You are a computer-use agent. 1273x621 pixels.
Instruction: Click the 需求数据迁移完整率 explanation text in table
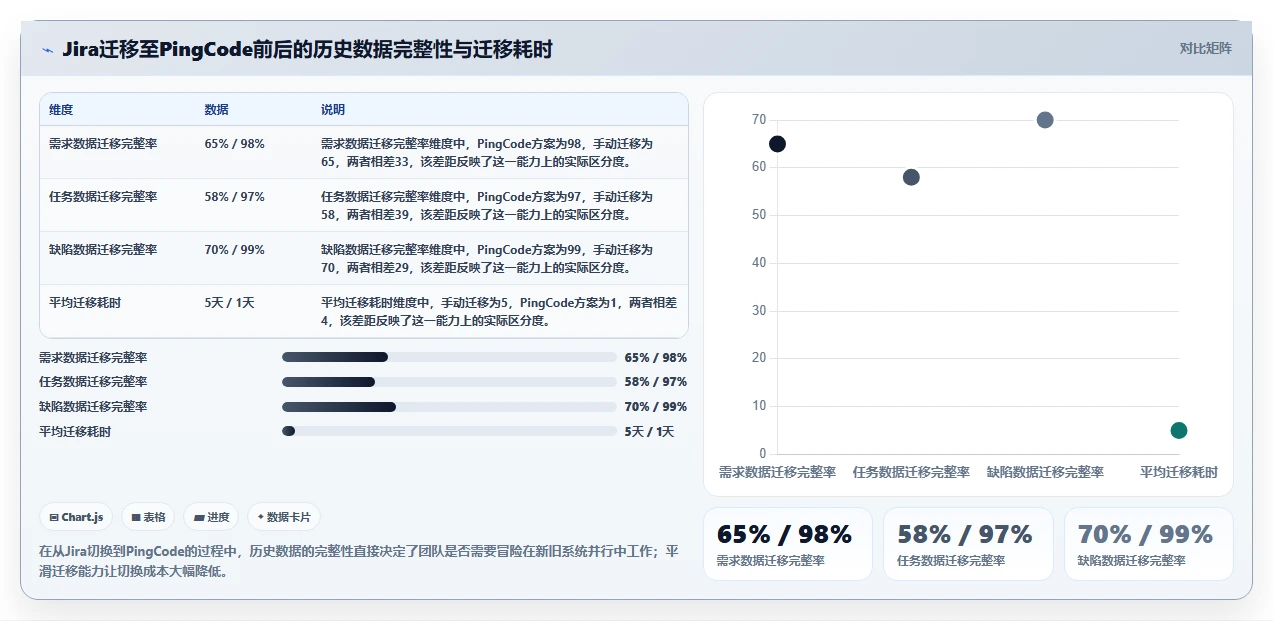pos(487,152)
